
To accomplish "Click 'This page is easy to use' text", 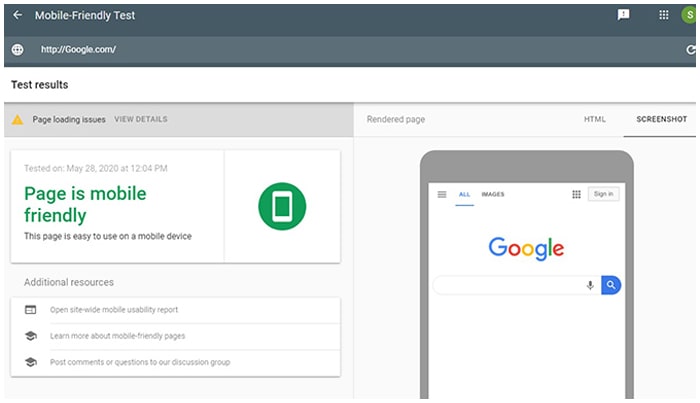I will click(x=108, y=236).
